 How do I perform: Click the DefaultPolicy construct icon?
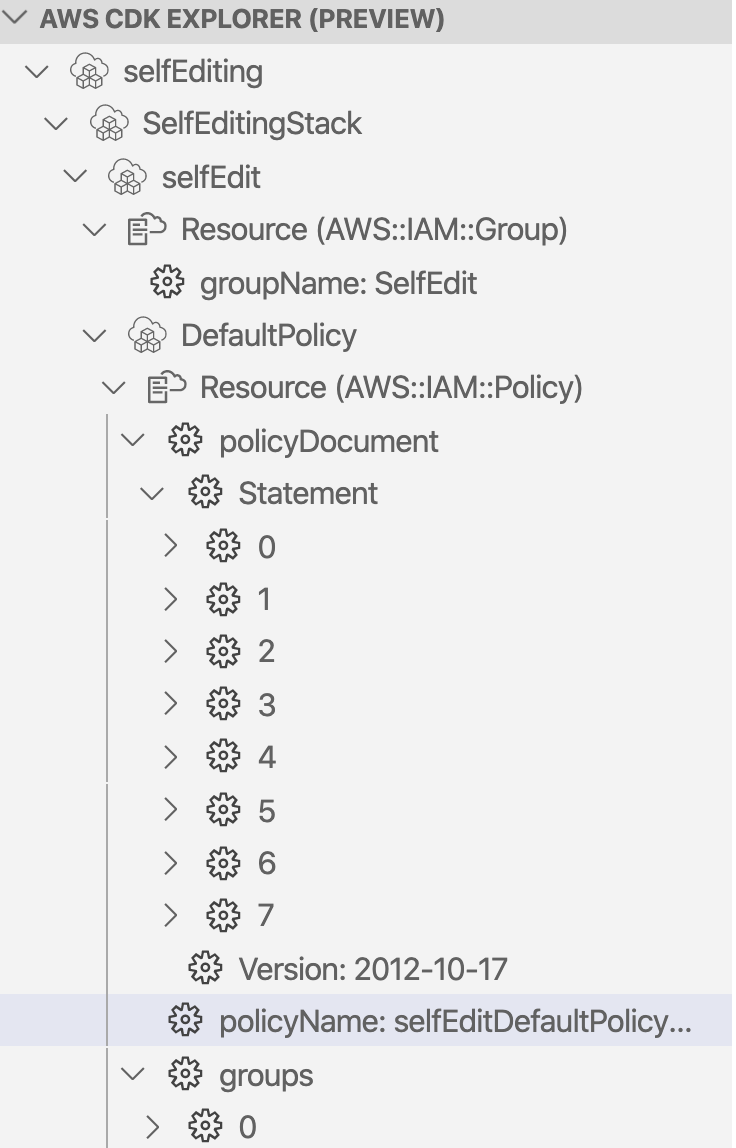click(x=147, y=335)
